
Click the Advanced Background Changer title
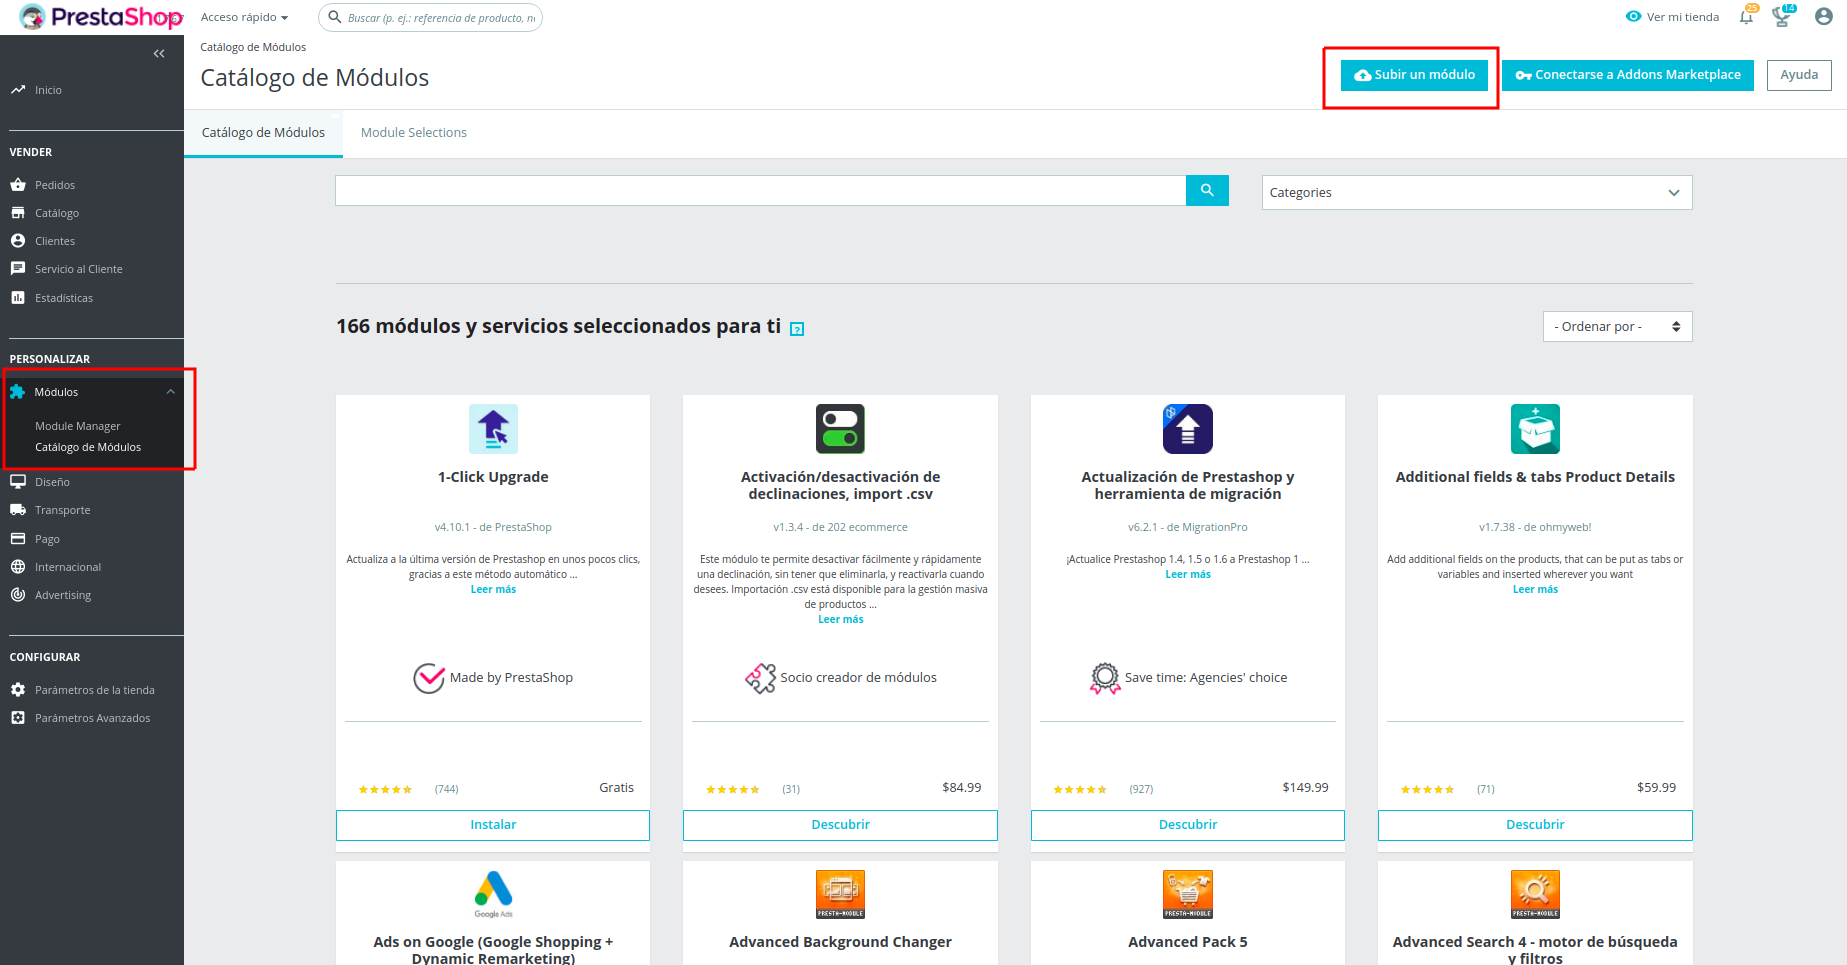pos(840,942)
